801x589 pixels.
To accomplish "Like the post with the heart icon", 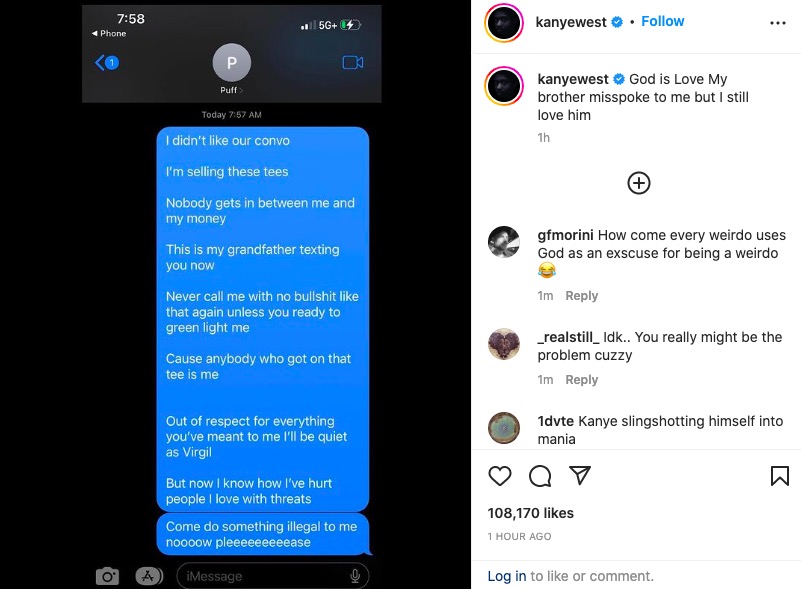I will (500, 476).
